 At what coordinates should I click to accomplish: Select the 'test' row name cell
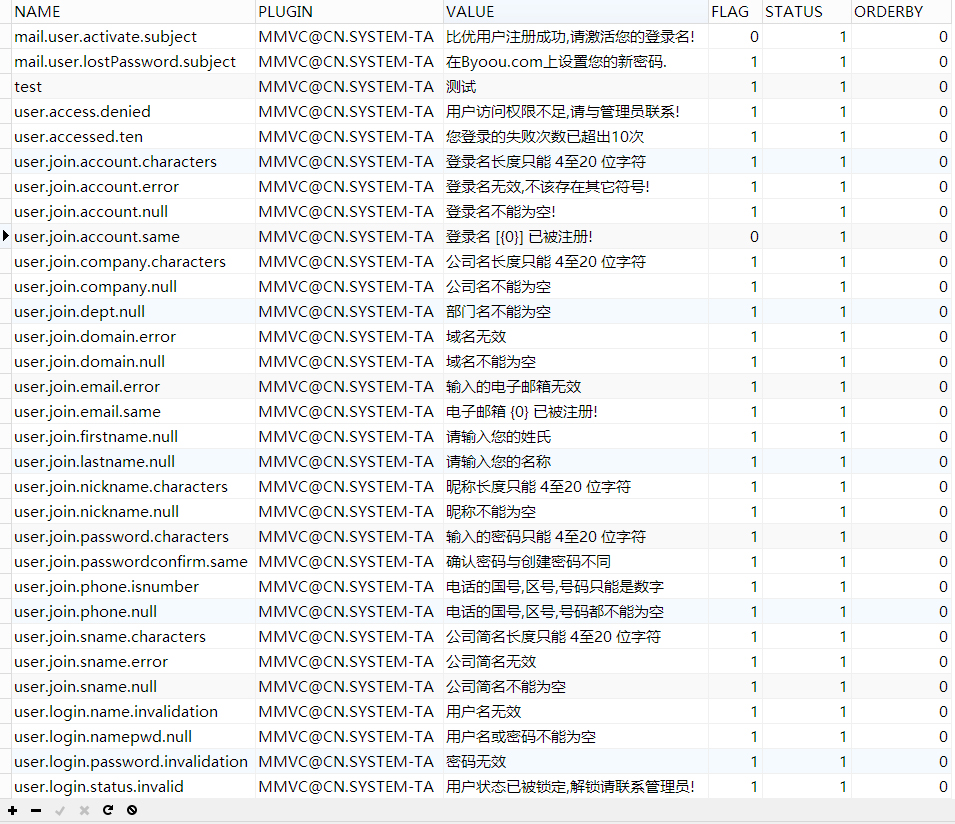pyautogui.click(x=28, y=87)
